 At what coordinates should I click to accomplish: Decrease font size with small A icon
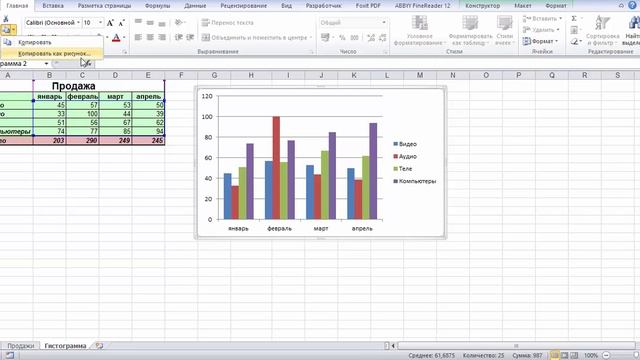tap(121, 23)
